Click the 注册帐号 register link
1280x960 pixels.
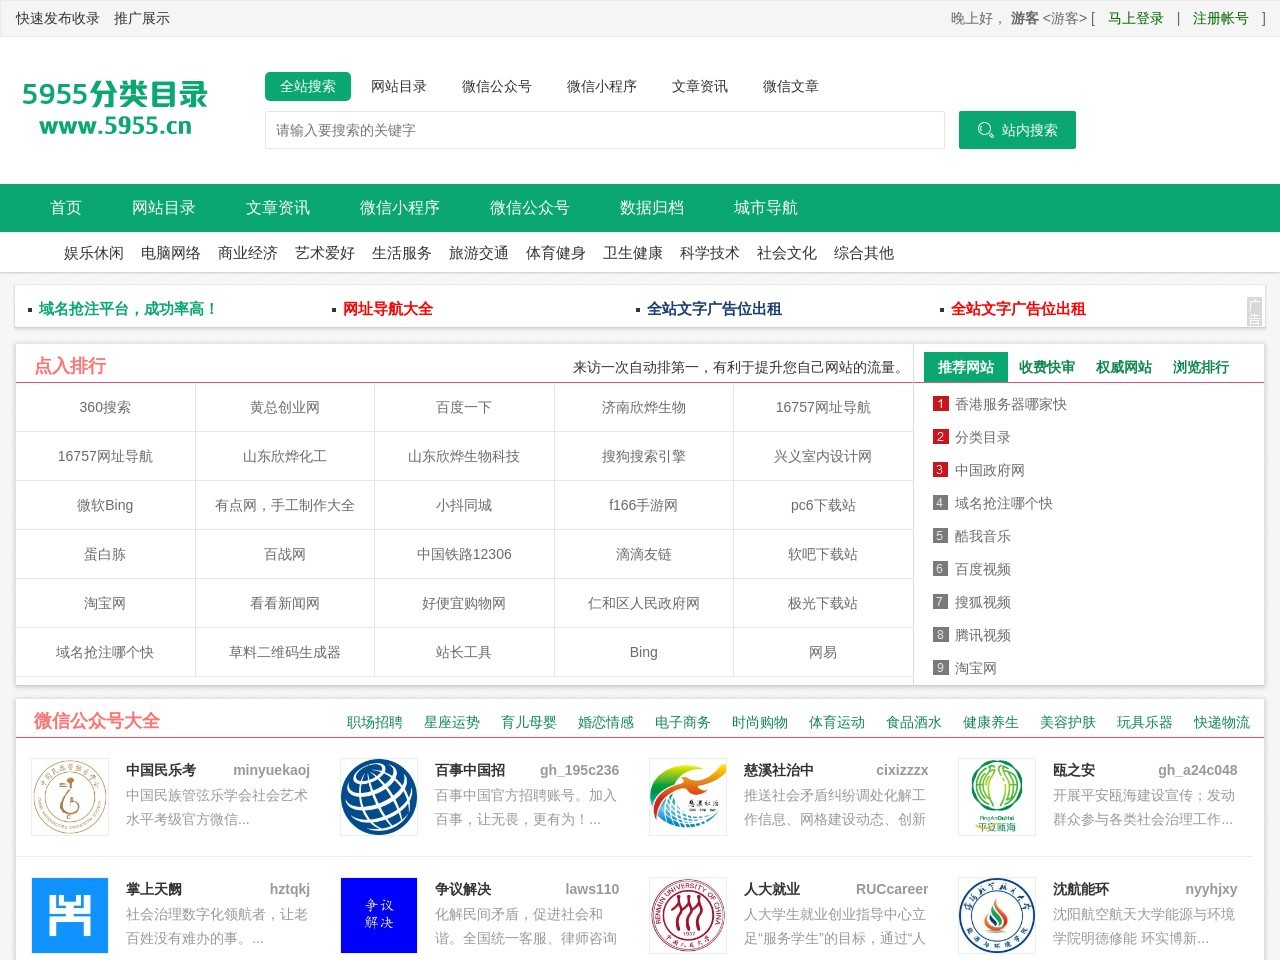tap(1220, 18)
